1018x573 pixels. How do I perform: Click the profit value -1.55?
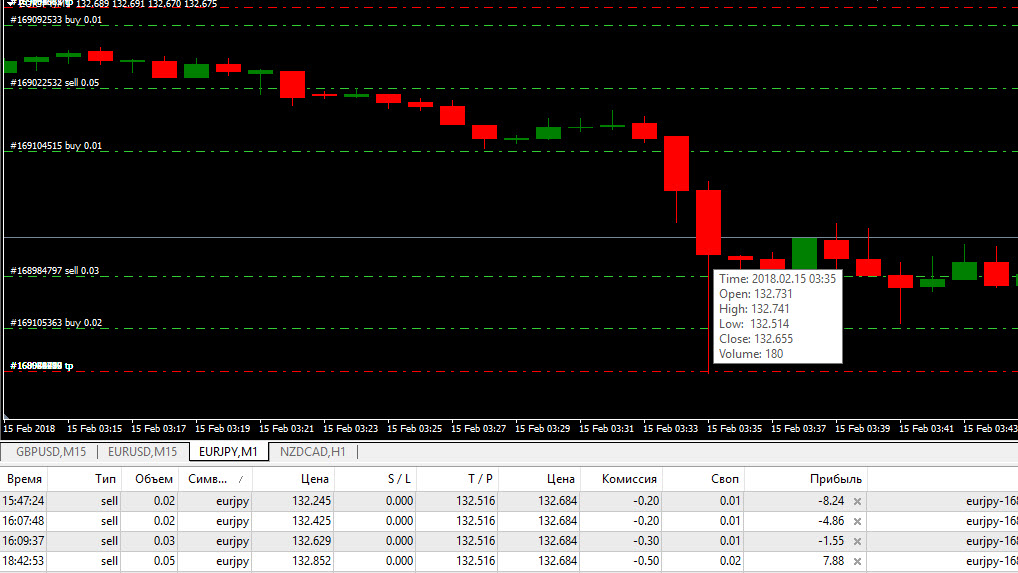(x=832, y=541)
